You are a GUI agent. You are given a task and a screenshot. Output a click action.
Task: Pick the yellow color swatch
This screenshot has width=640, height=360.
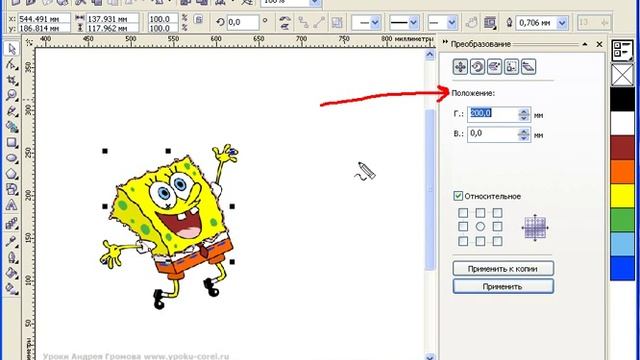pyautogui.click(x=622, y=196)
